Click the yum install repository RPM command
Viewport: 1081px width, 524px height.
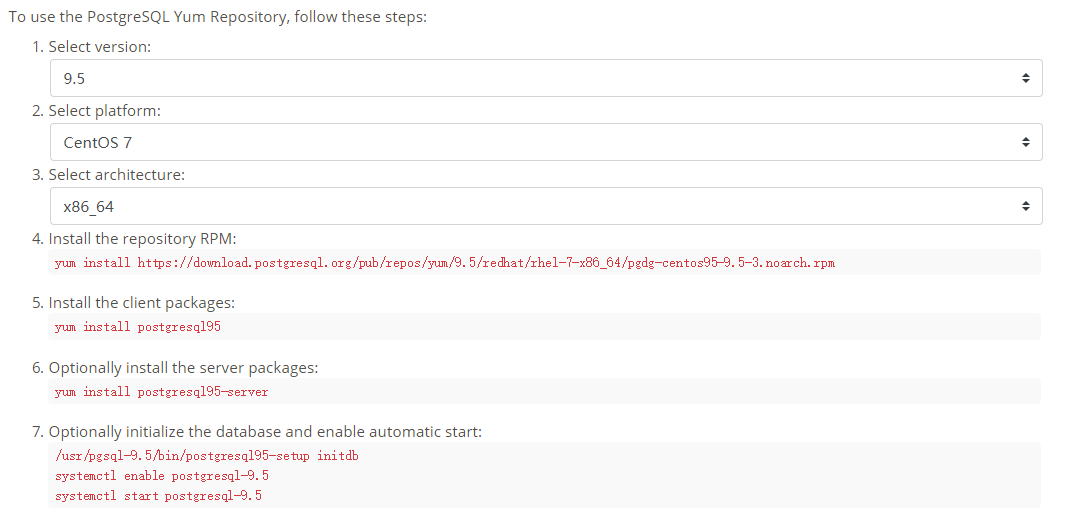point(445,263)
